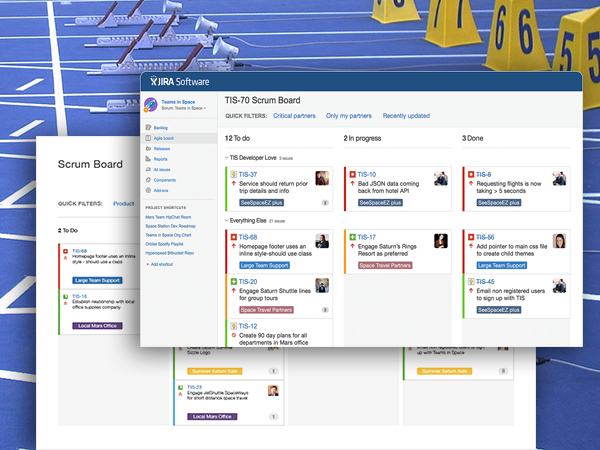
Task: Click the lightbulb icon on TIS-45
Action: [x=471, y=282]
